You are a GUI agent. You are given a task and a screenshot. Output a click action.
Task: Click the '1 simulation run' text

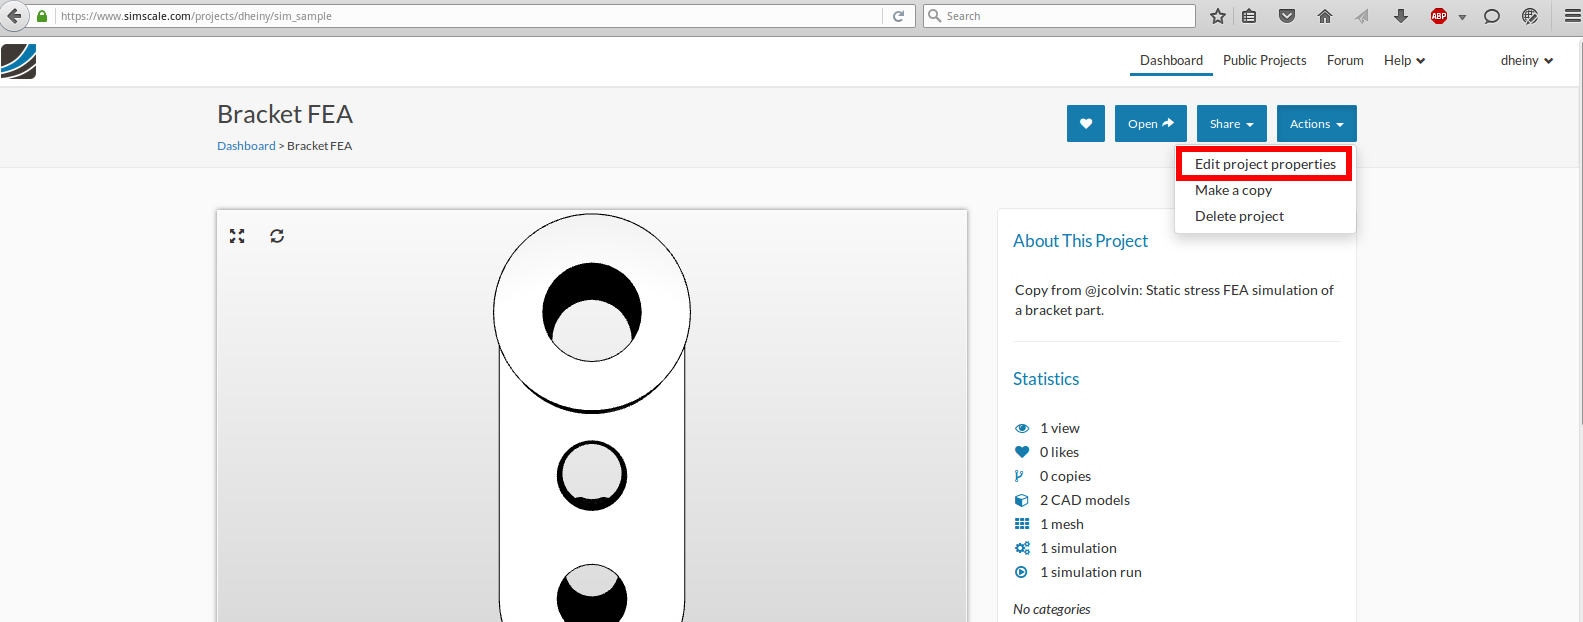click(1091, 572)
